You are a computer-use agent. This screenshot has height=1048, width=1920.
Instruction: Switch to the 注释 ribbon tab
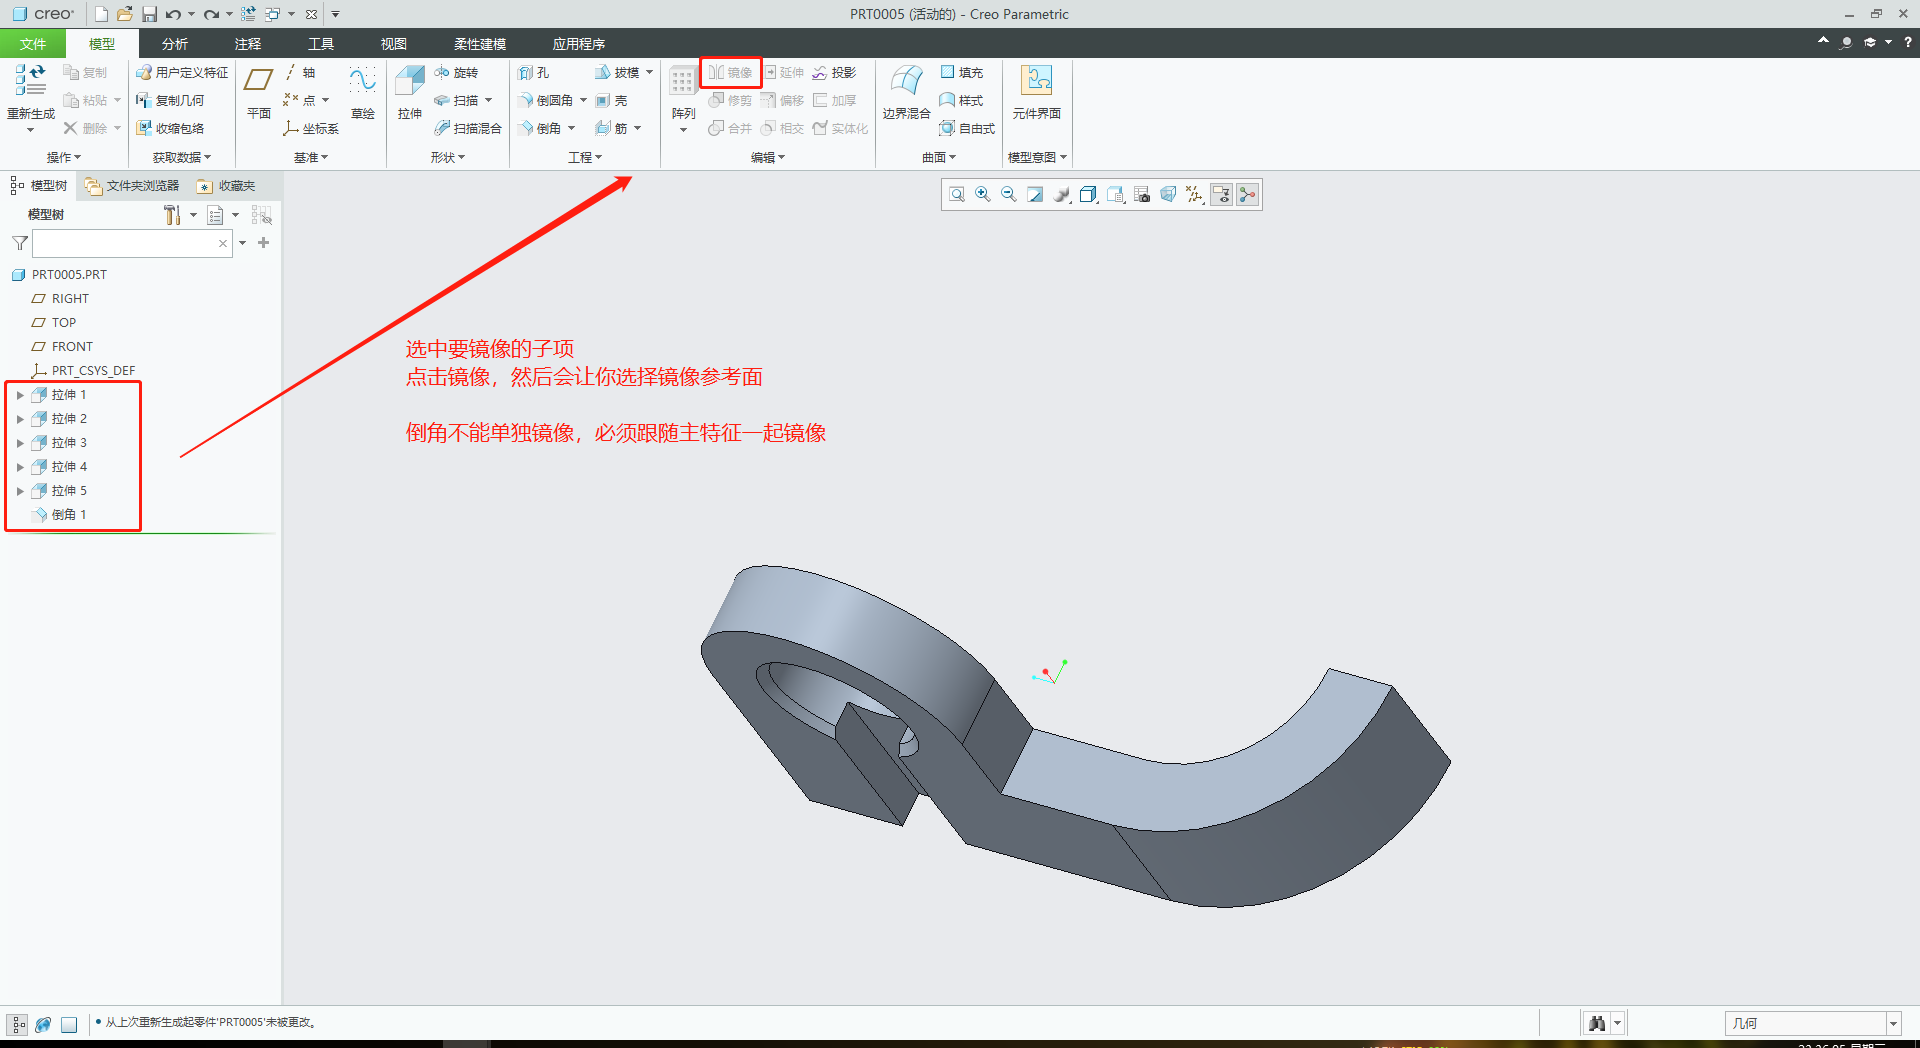click(248, 44)
